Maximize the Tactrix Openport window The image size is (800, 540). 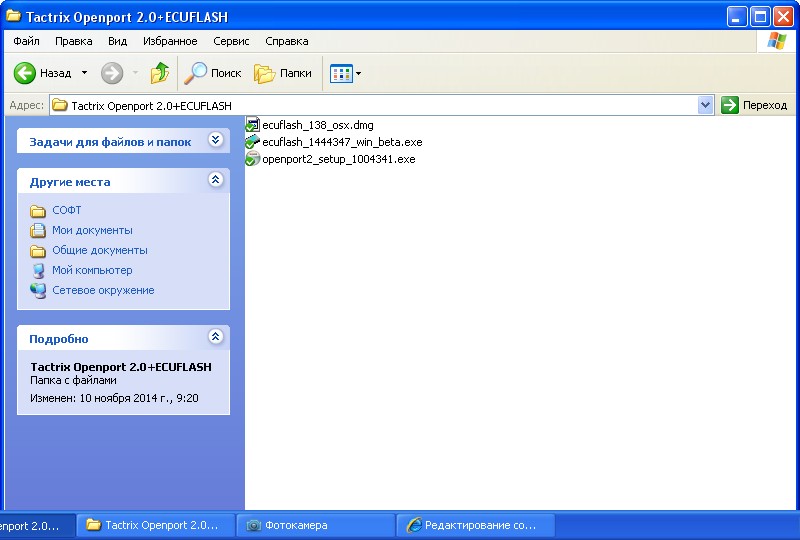(760, 17)
